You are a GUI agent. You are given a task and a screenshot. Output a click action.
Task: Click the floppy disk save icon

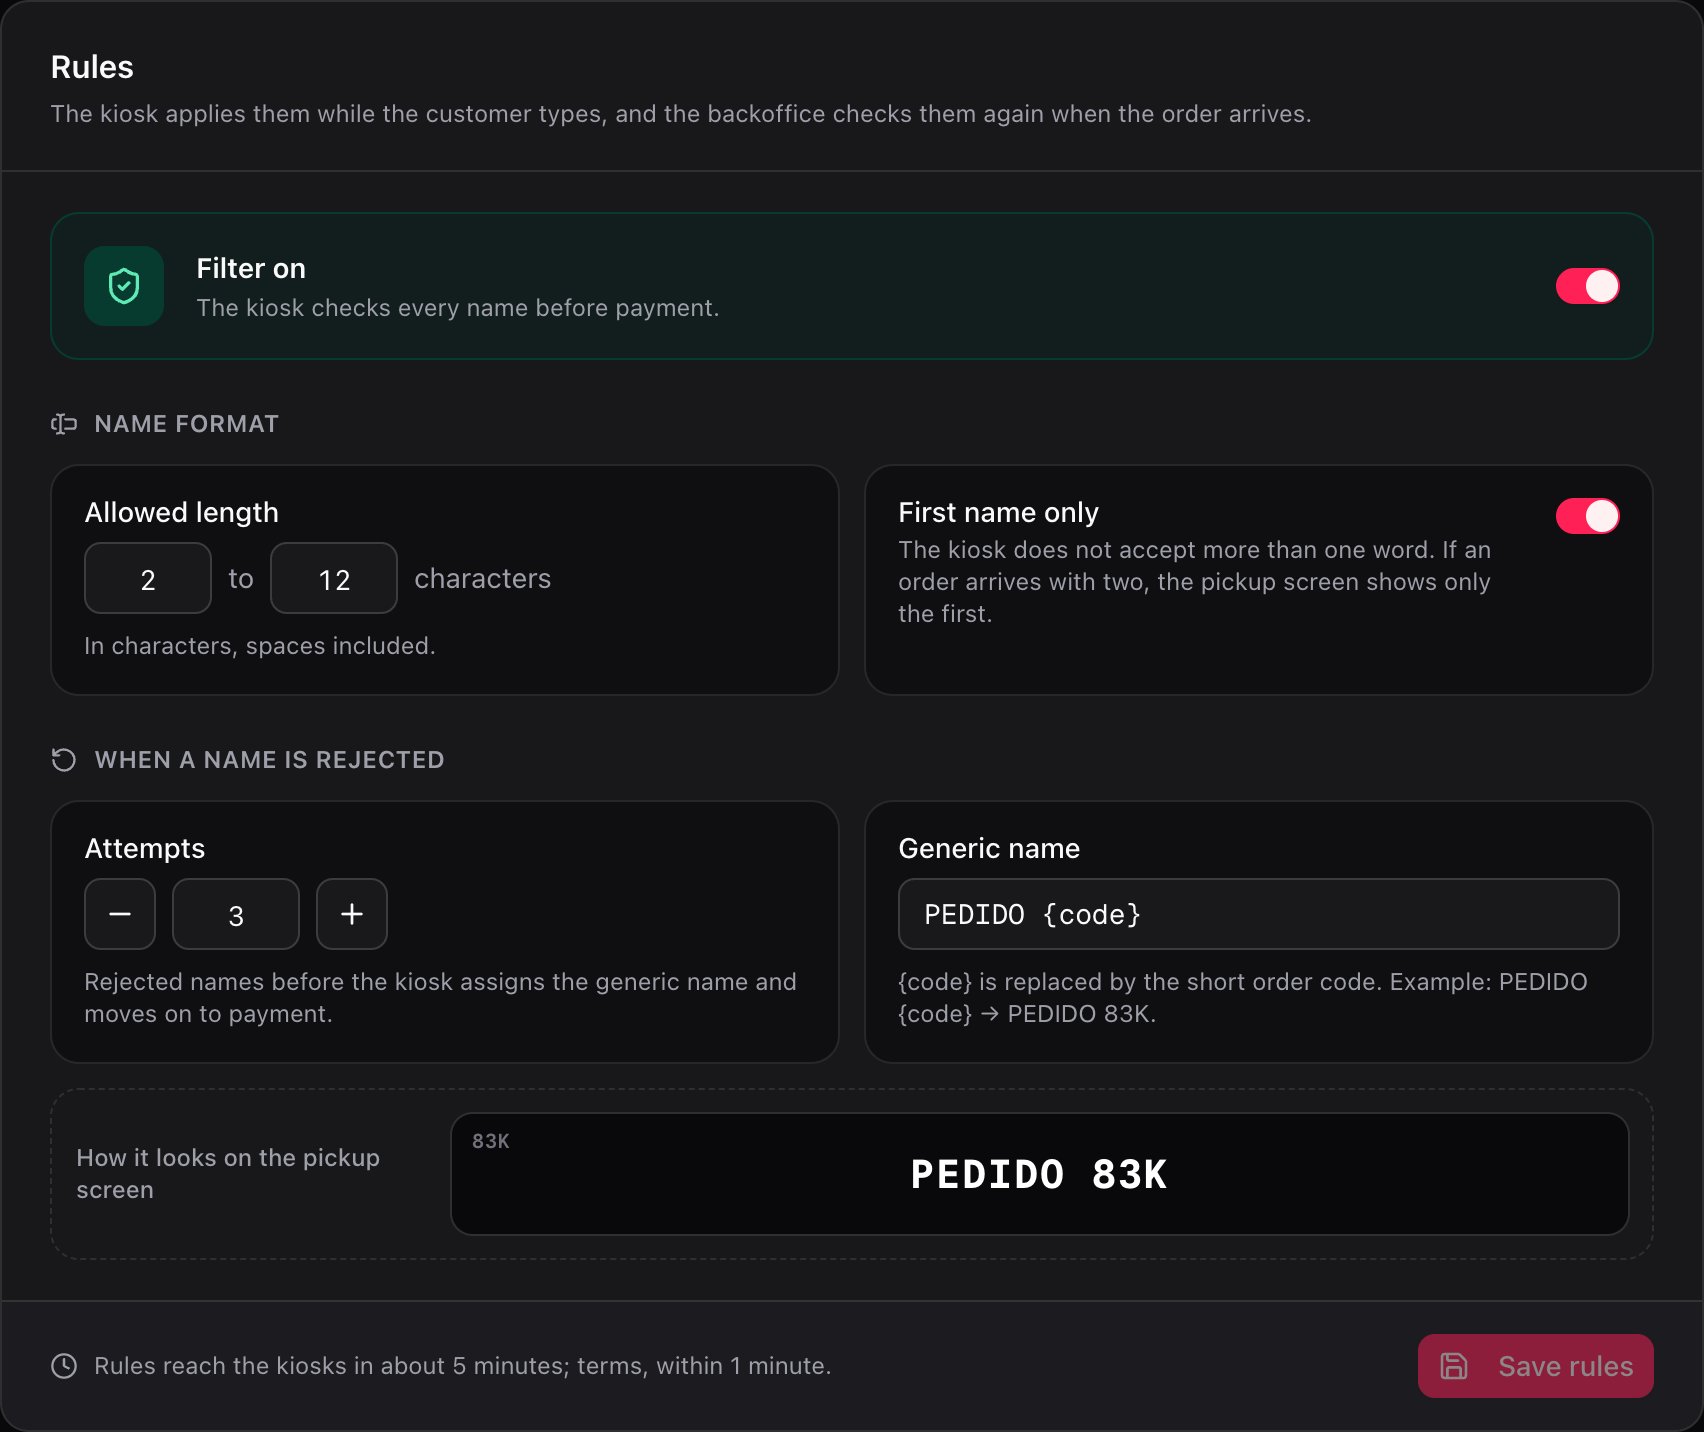pyautogui.click(x=1454, y=1366)
